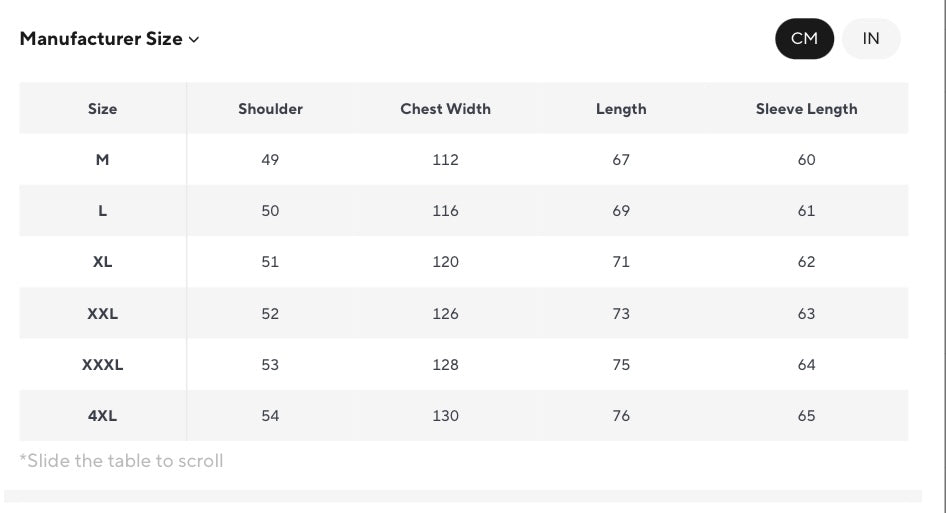
Task: Select the L size row
Action: [x=102, y=211]
